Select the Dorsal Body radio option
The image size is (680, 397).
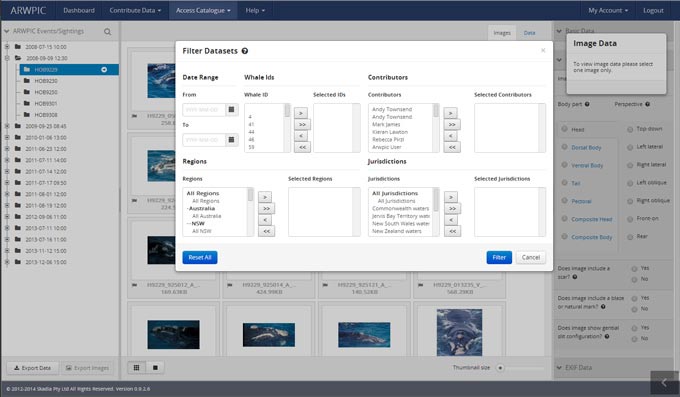pos(564,147)
